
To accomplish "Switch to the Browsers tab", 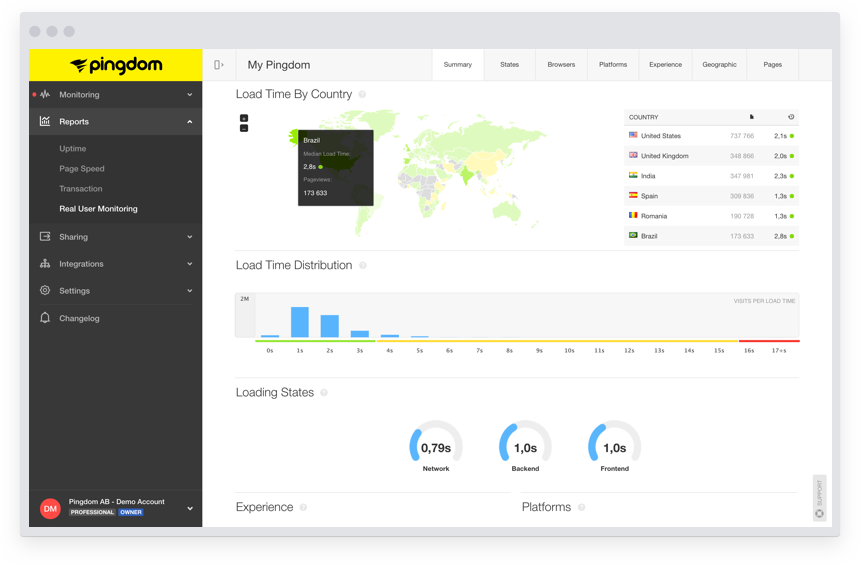I will click(x=561, y=65).
